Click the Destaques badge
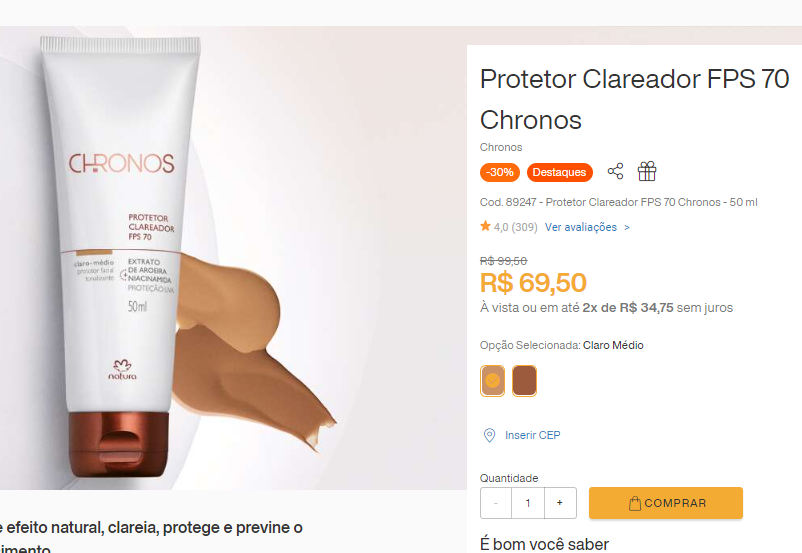Viewport: 802px width, 553px height. click(560, 172)
